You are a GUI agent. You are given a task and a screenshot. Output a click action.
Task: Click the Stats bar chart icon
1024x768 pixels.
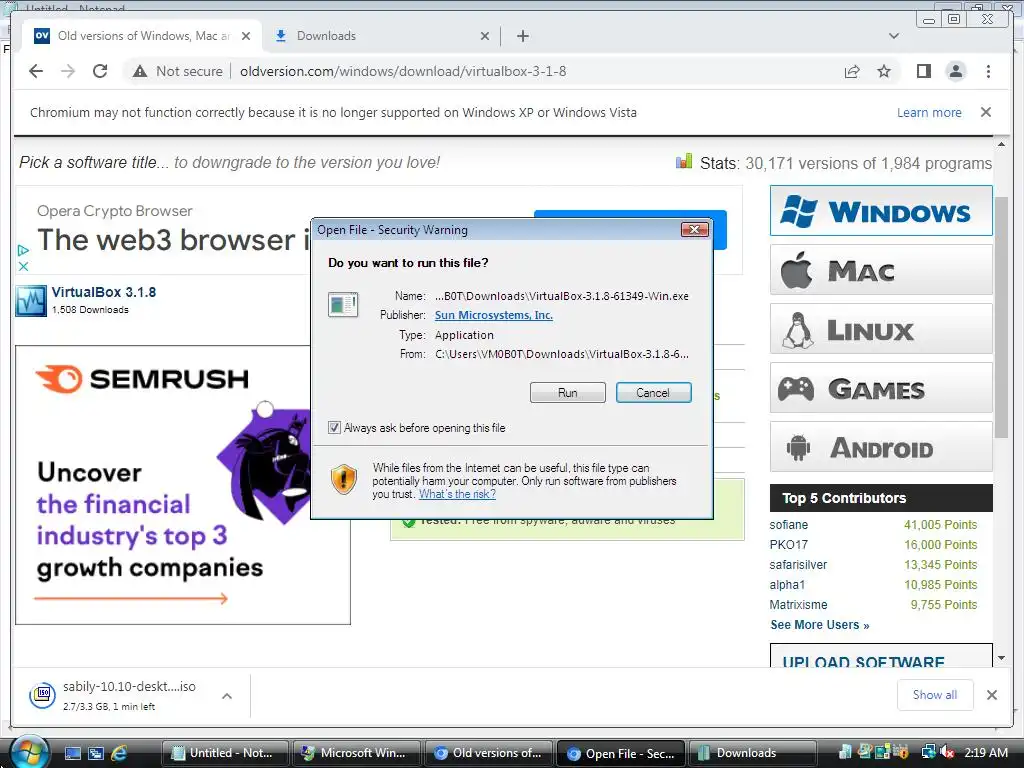[x=684, y=161]
